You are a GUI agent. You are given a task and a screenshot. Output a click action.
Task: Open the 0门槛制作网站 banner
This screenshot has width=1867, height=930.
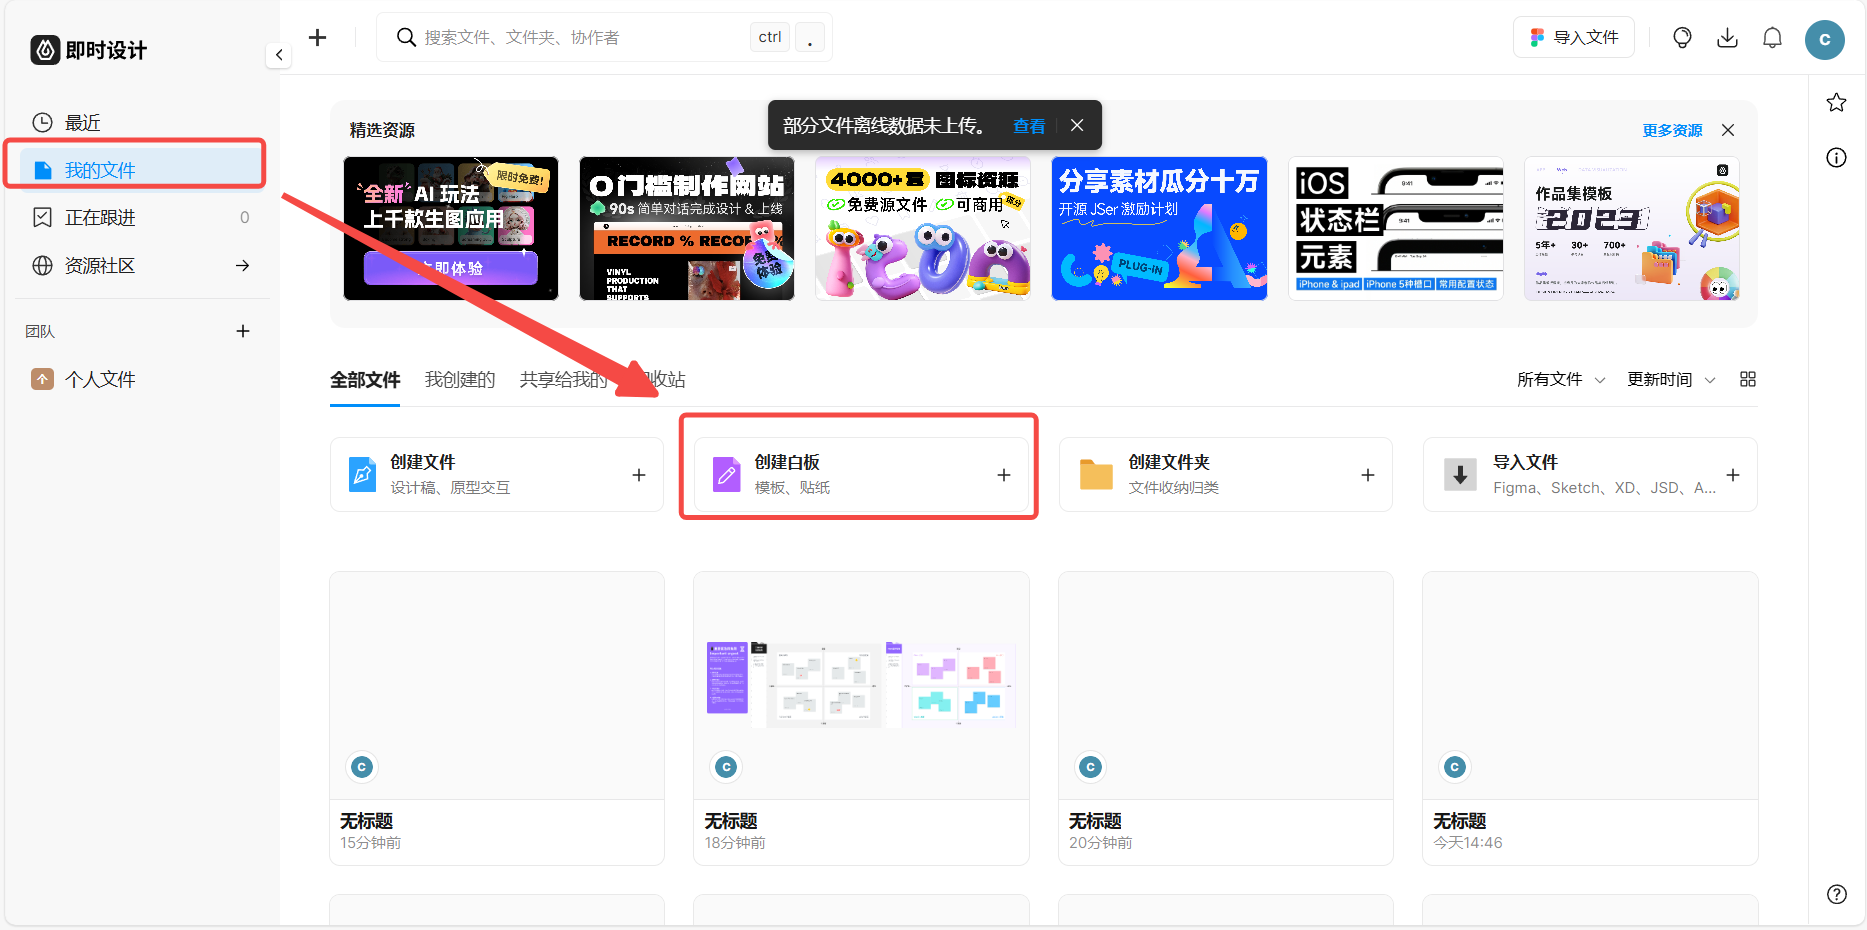click(687, 228)
